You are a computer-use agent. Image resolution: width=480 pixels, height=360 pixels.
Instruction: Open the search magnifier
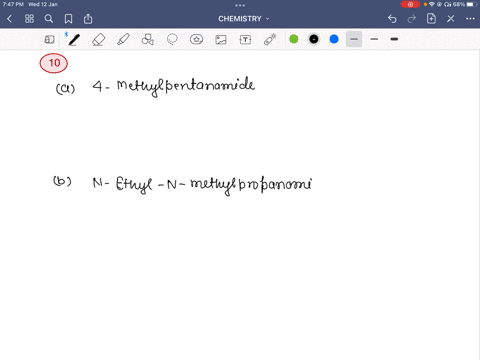pyautogui.click(x=49, y=19)
